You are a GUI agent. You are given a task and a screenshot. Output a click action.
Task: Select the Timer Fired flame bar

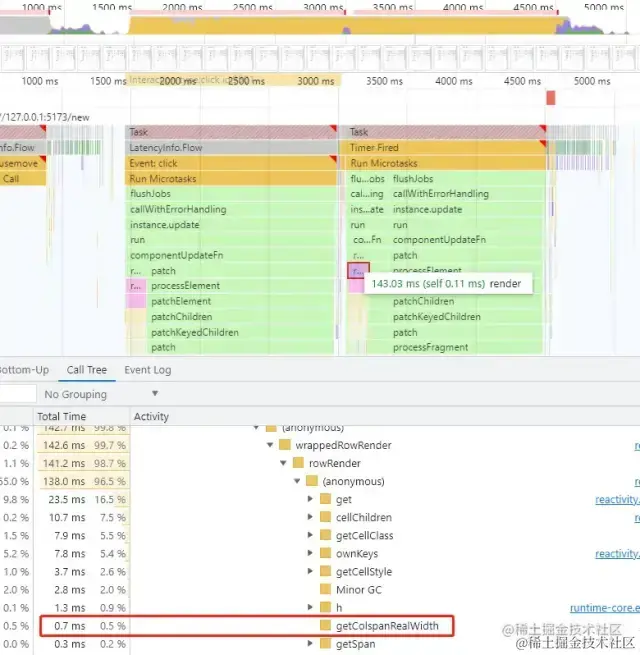tap(446, 147)
